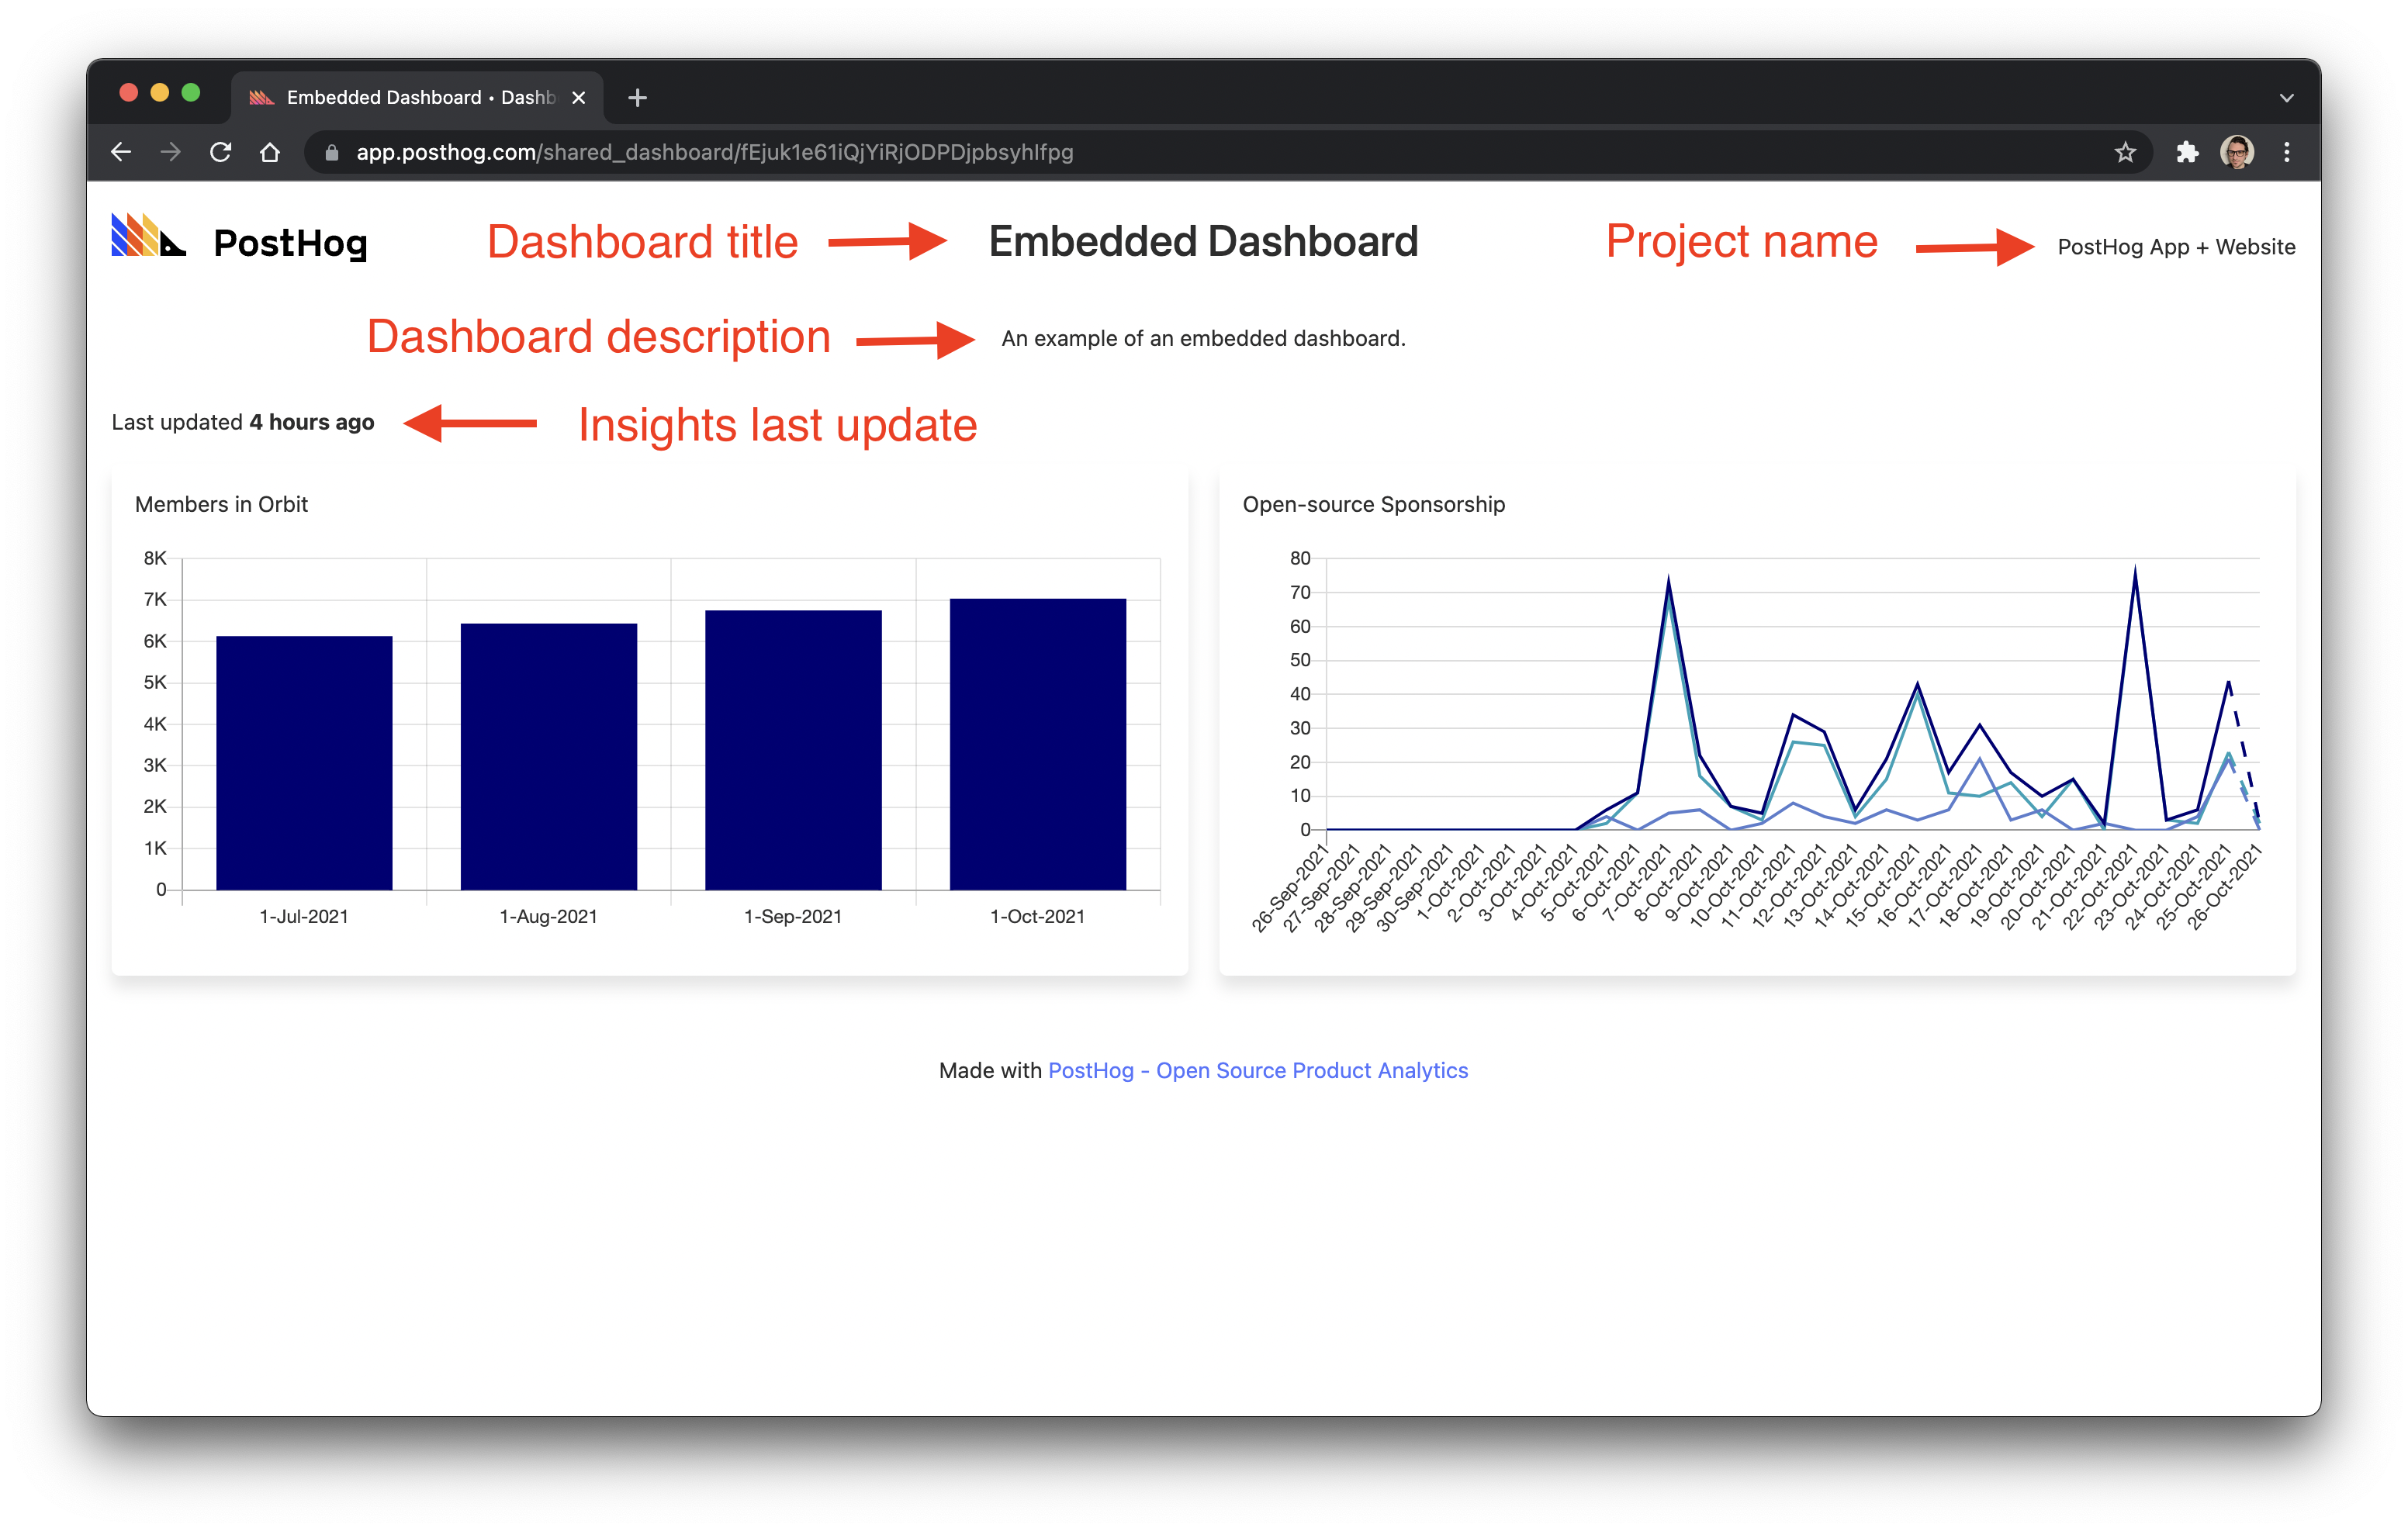Reload the page with the refresh icon

(x=221, y=152)
